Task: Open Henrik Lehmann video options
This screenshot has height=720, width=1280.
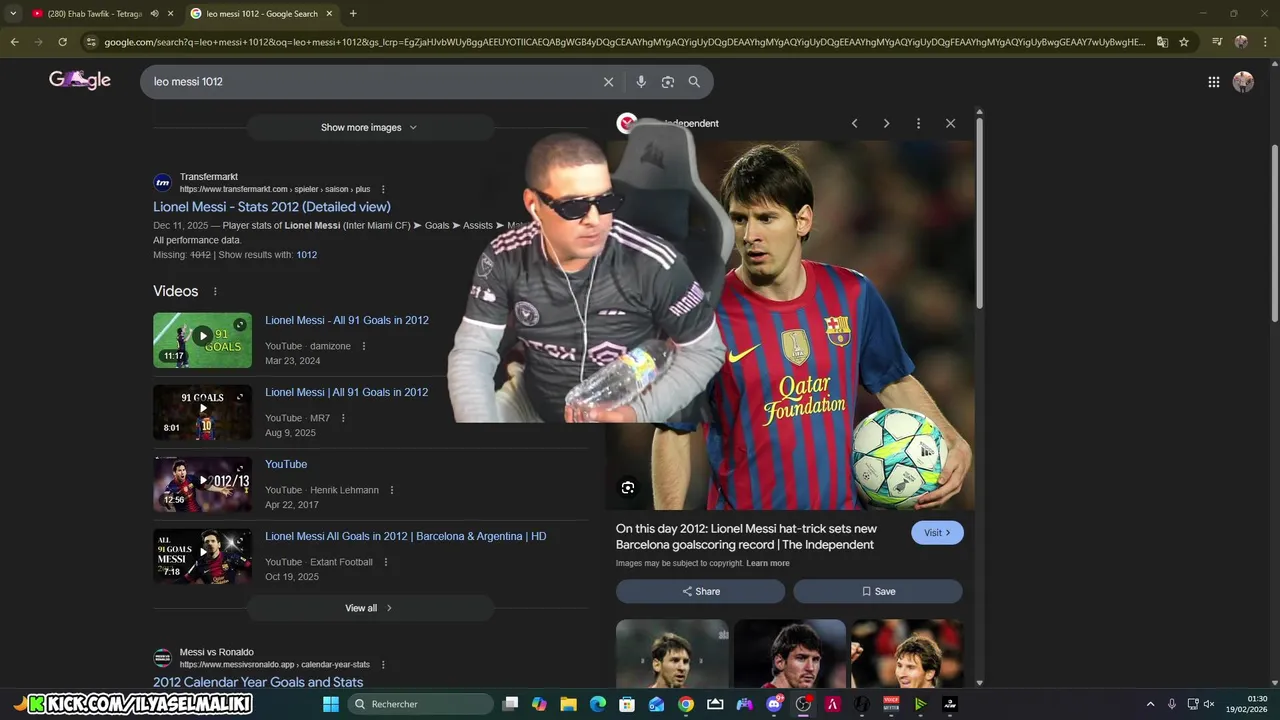Action: pos(392,490)
